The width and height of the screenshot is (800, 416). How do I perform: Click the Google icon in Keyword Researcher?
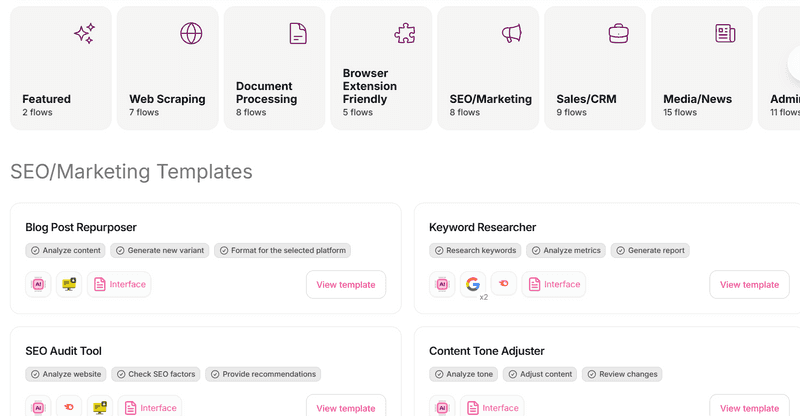[x=473, y=284]
